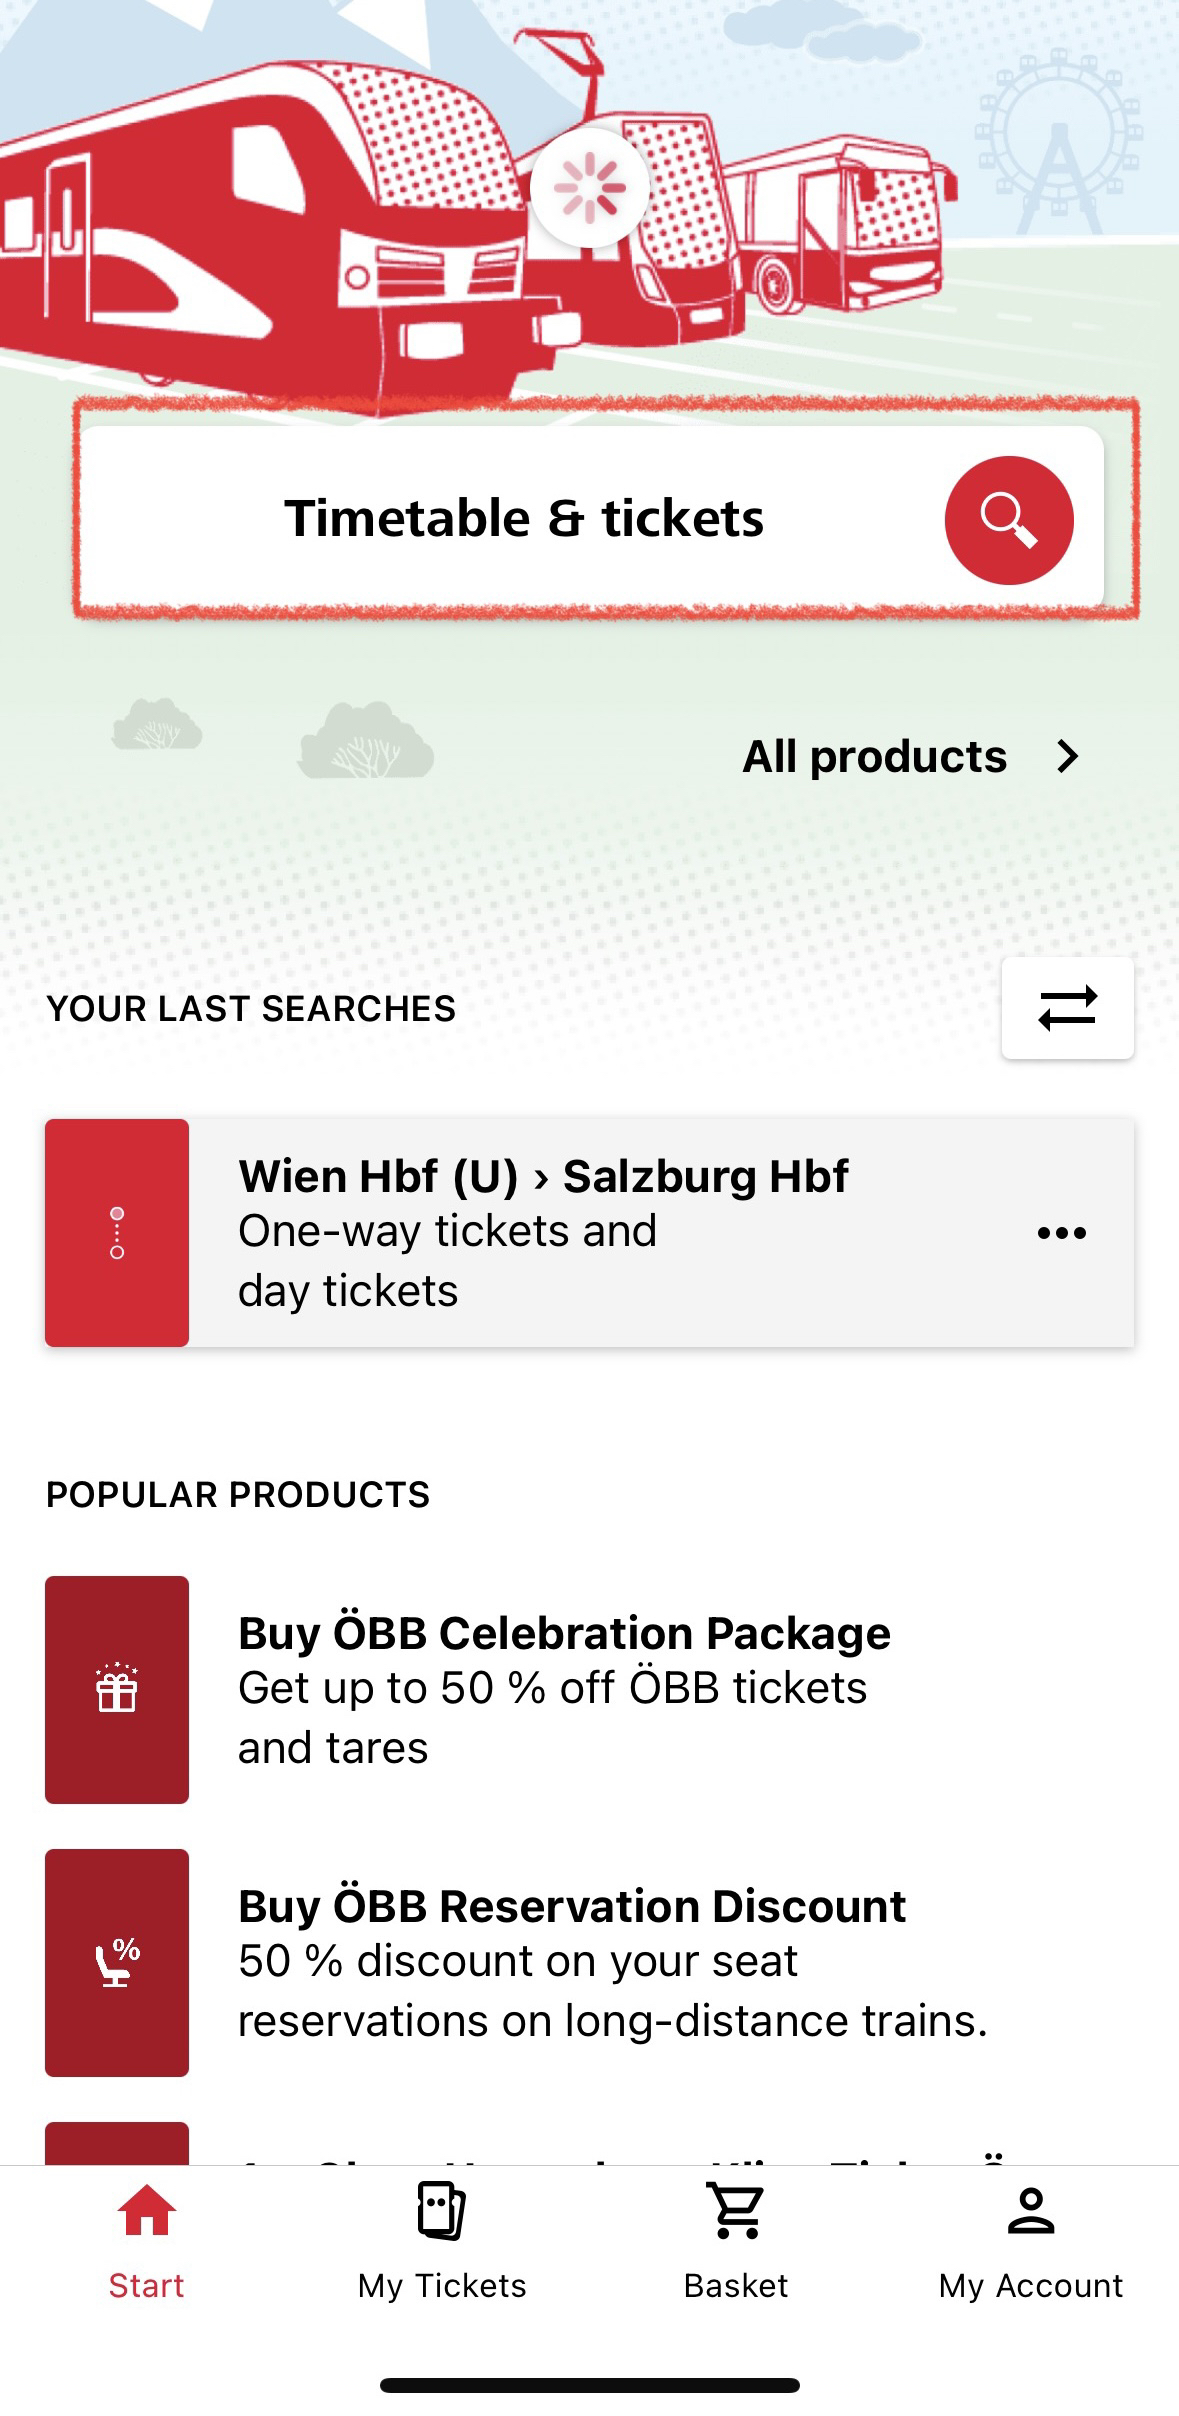Tap the shopping cart Basket icon

736,2211
